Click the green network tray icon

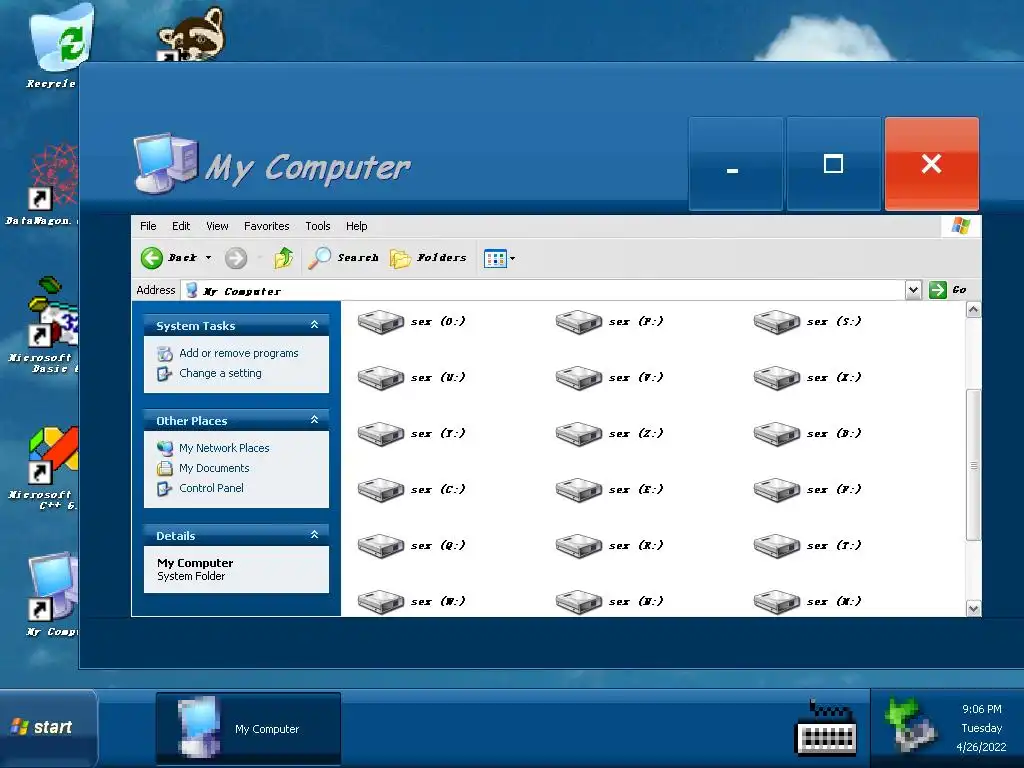point(911,724)
